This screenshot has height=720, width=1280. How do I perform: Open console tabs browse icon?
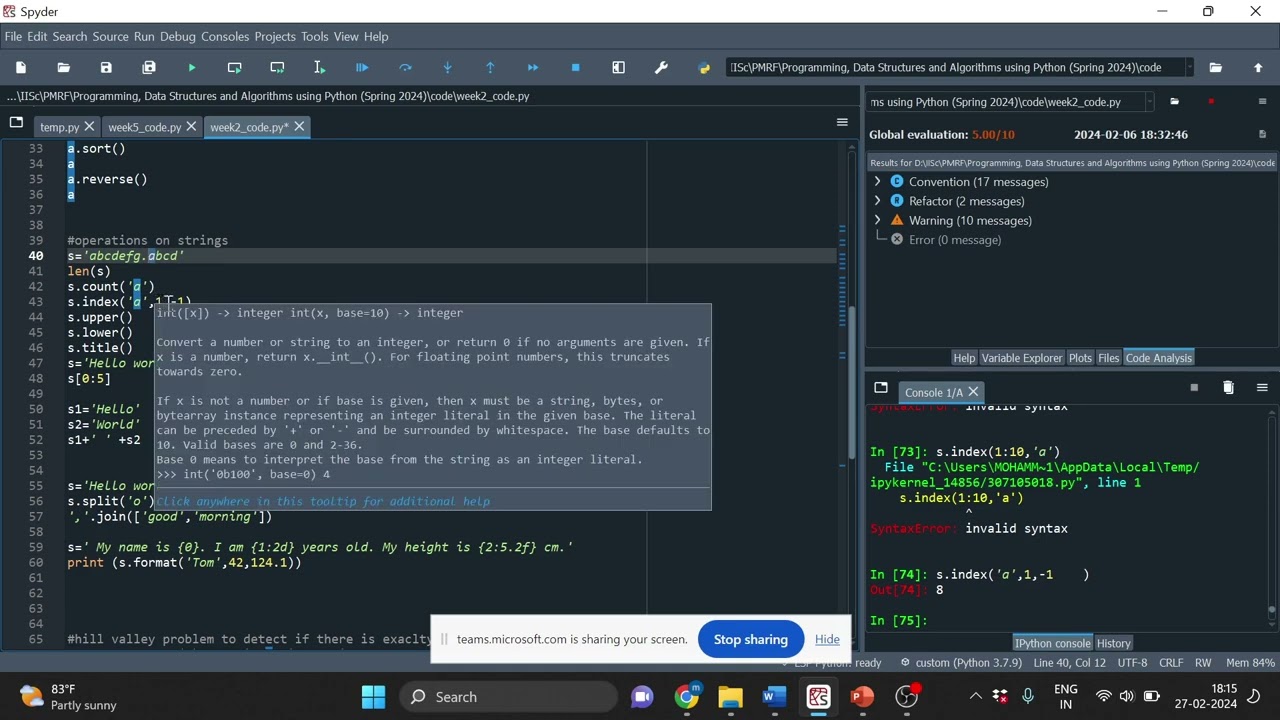881,388
